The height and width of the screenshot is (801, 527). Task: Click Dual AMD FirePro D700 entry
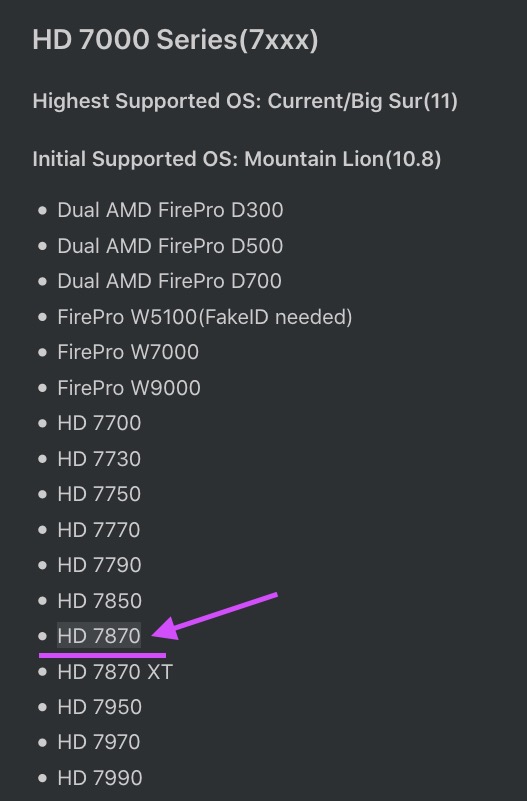click(170, 281)
